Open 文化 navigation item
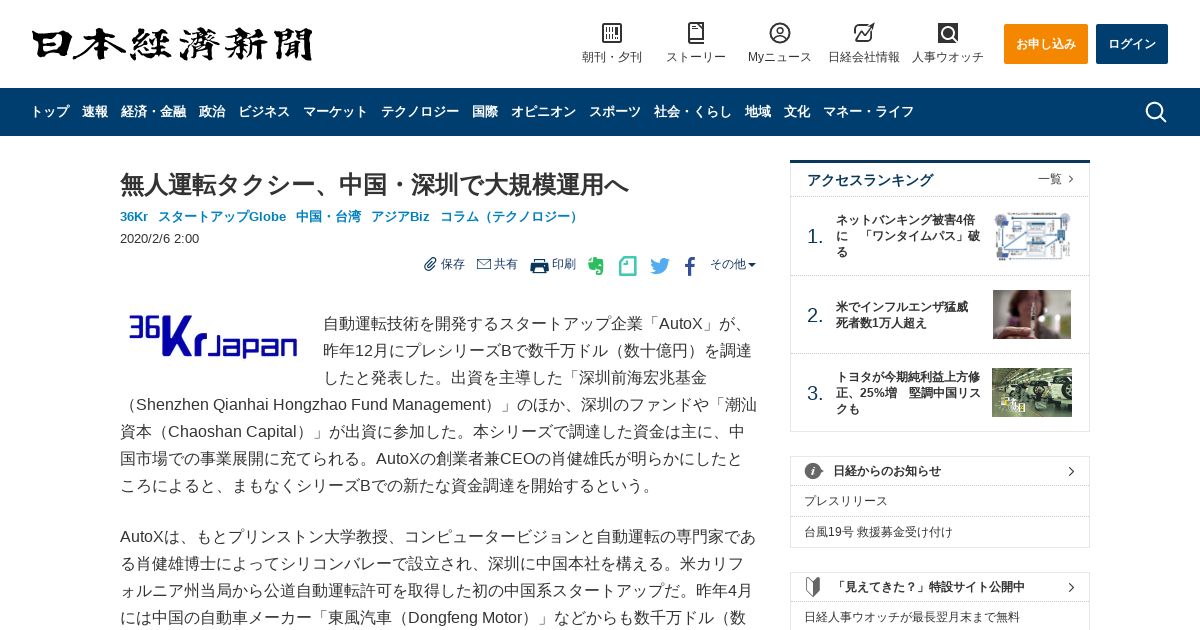Screen dimensions: 1200x630 click(x=797, y=112)
